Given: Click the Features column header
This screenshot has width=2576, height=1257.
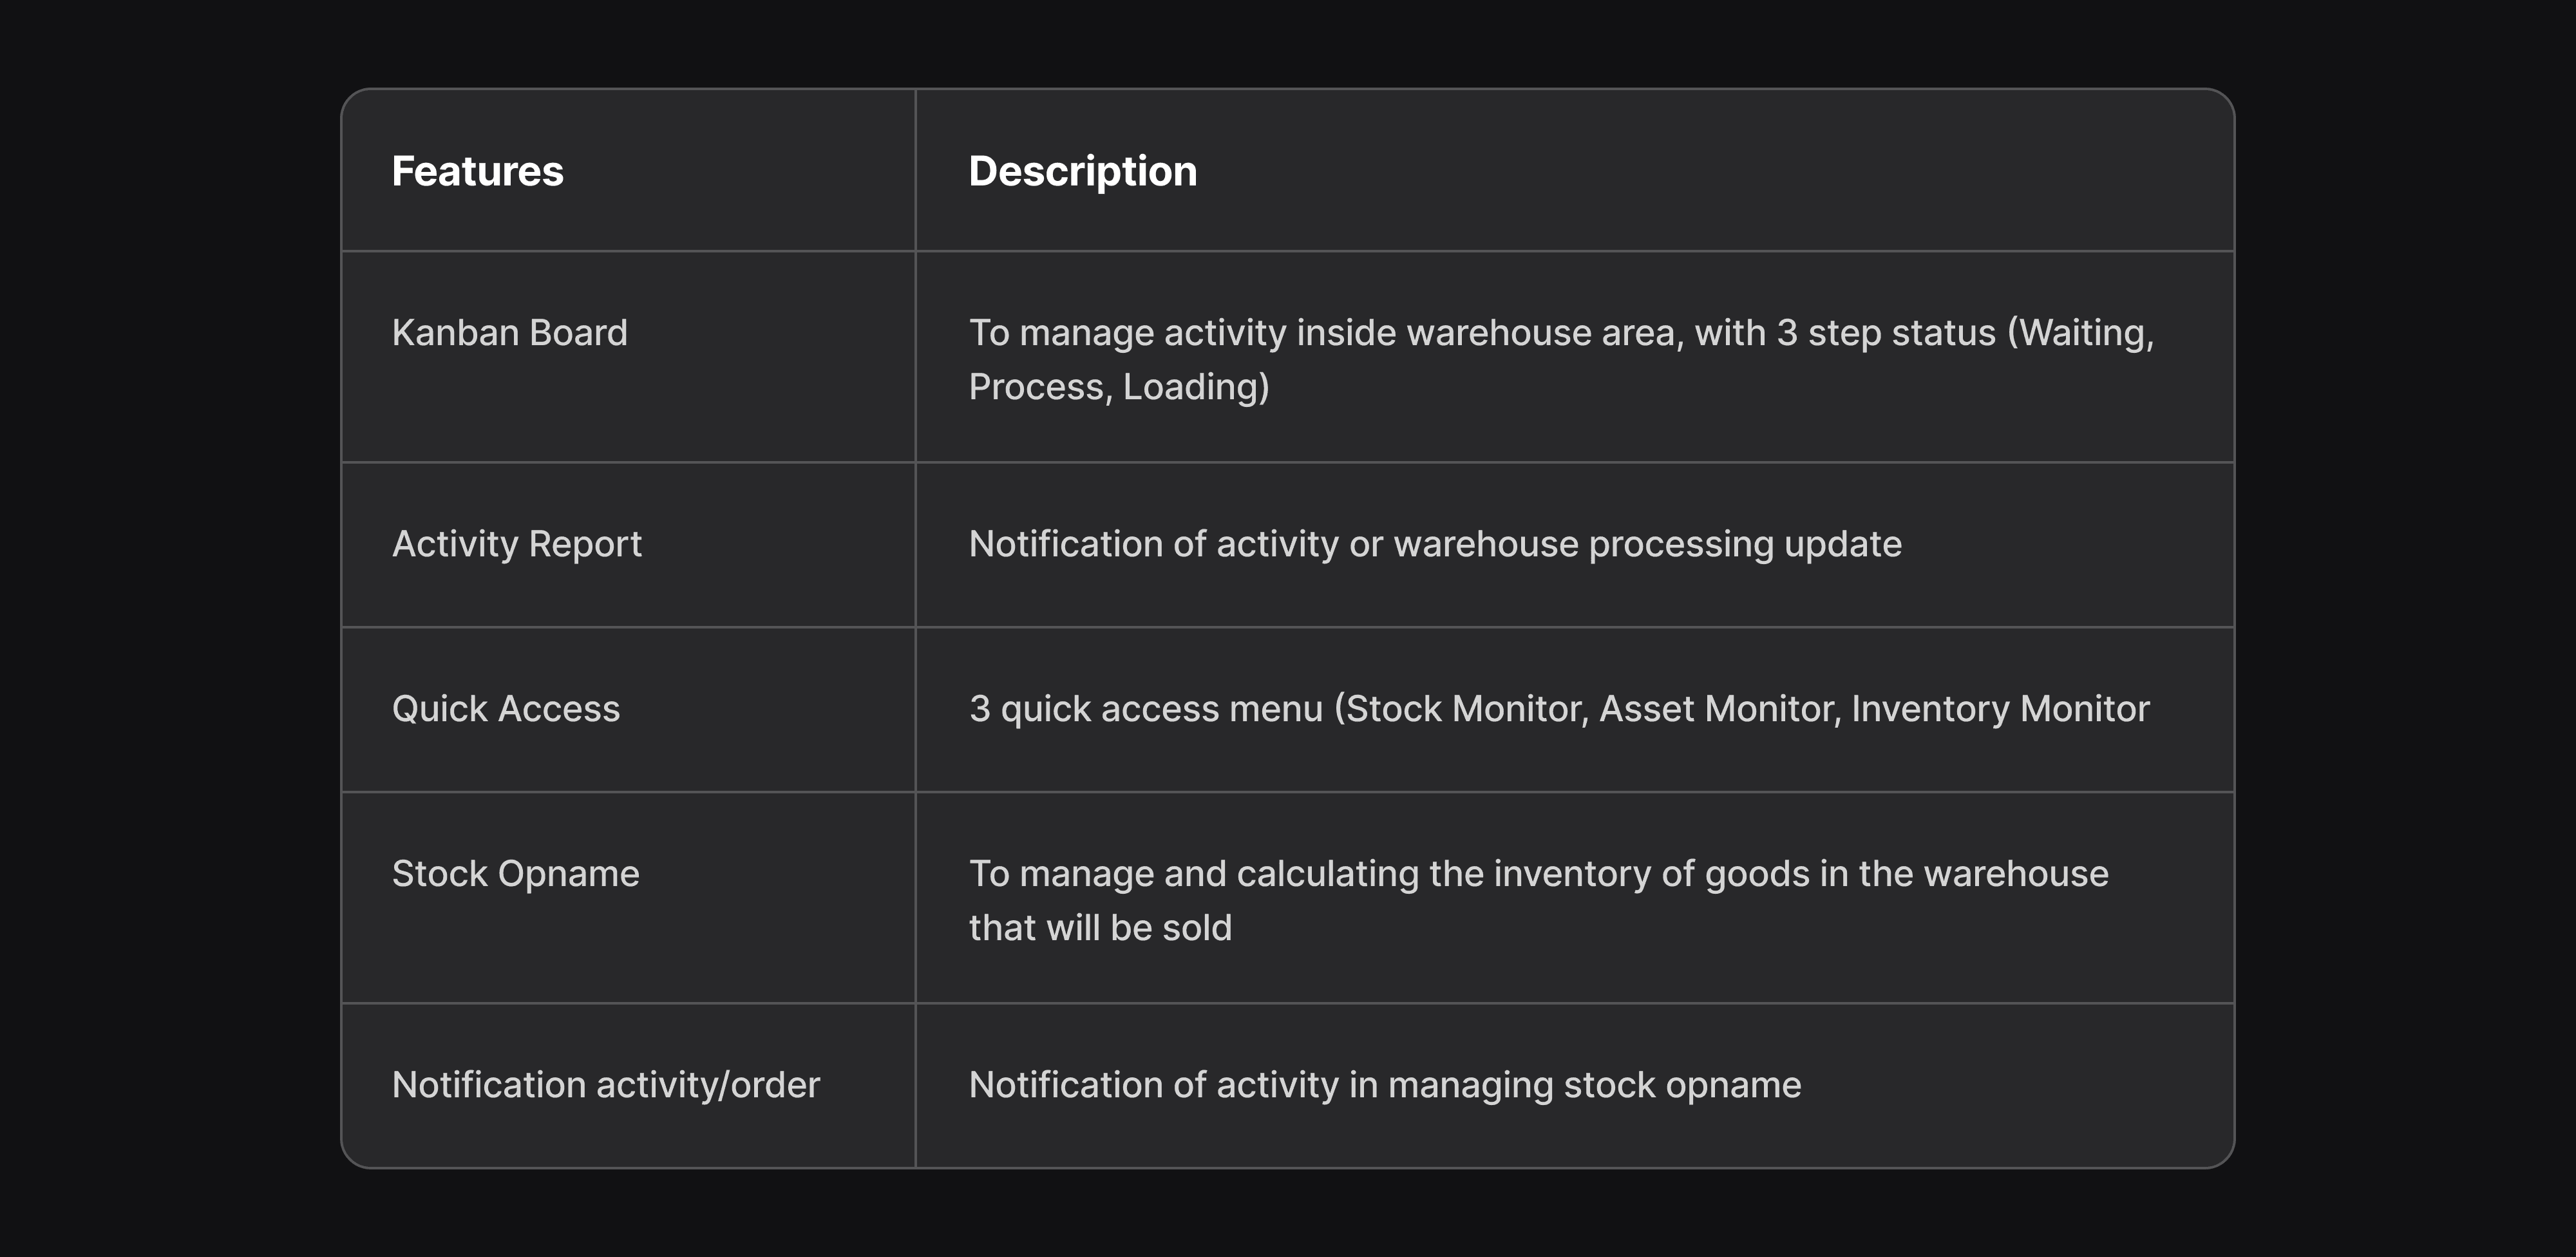Looking at the screenshot, I should 477,171.
